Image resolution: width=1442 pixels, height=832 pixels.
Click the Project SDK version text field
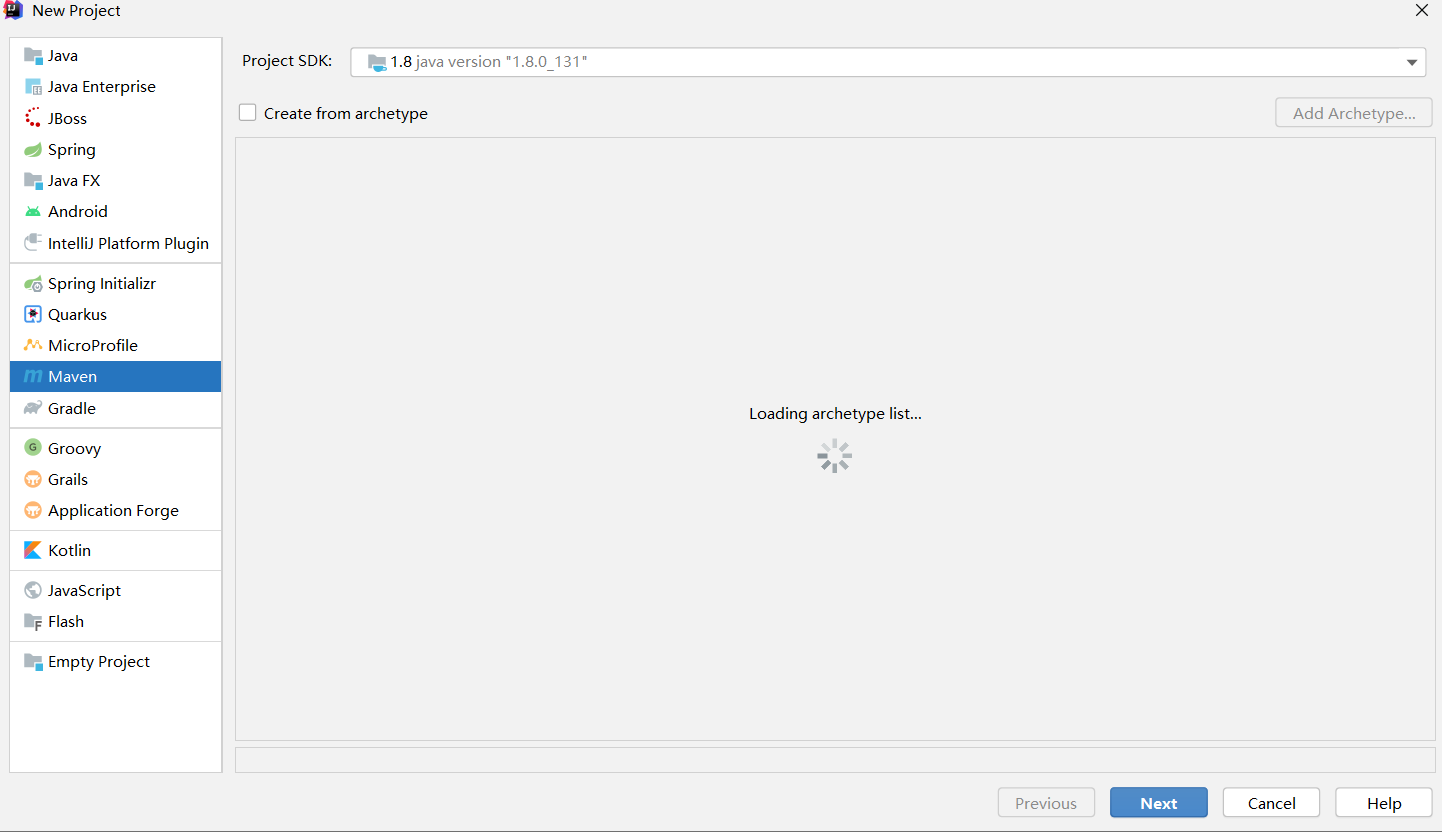pyautogui.click(x=888, y=62)
